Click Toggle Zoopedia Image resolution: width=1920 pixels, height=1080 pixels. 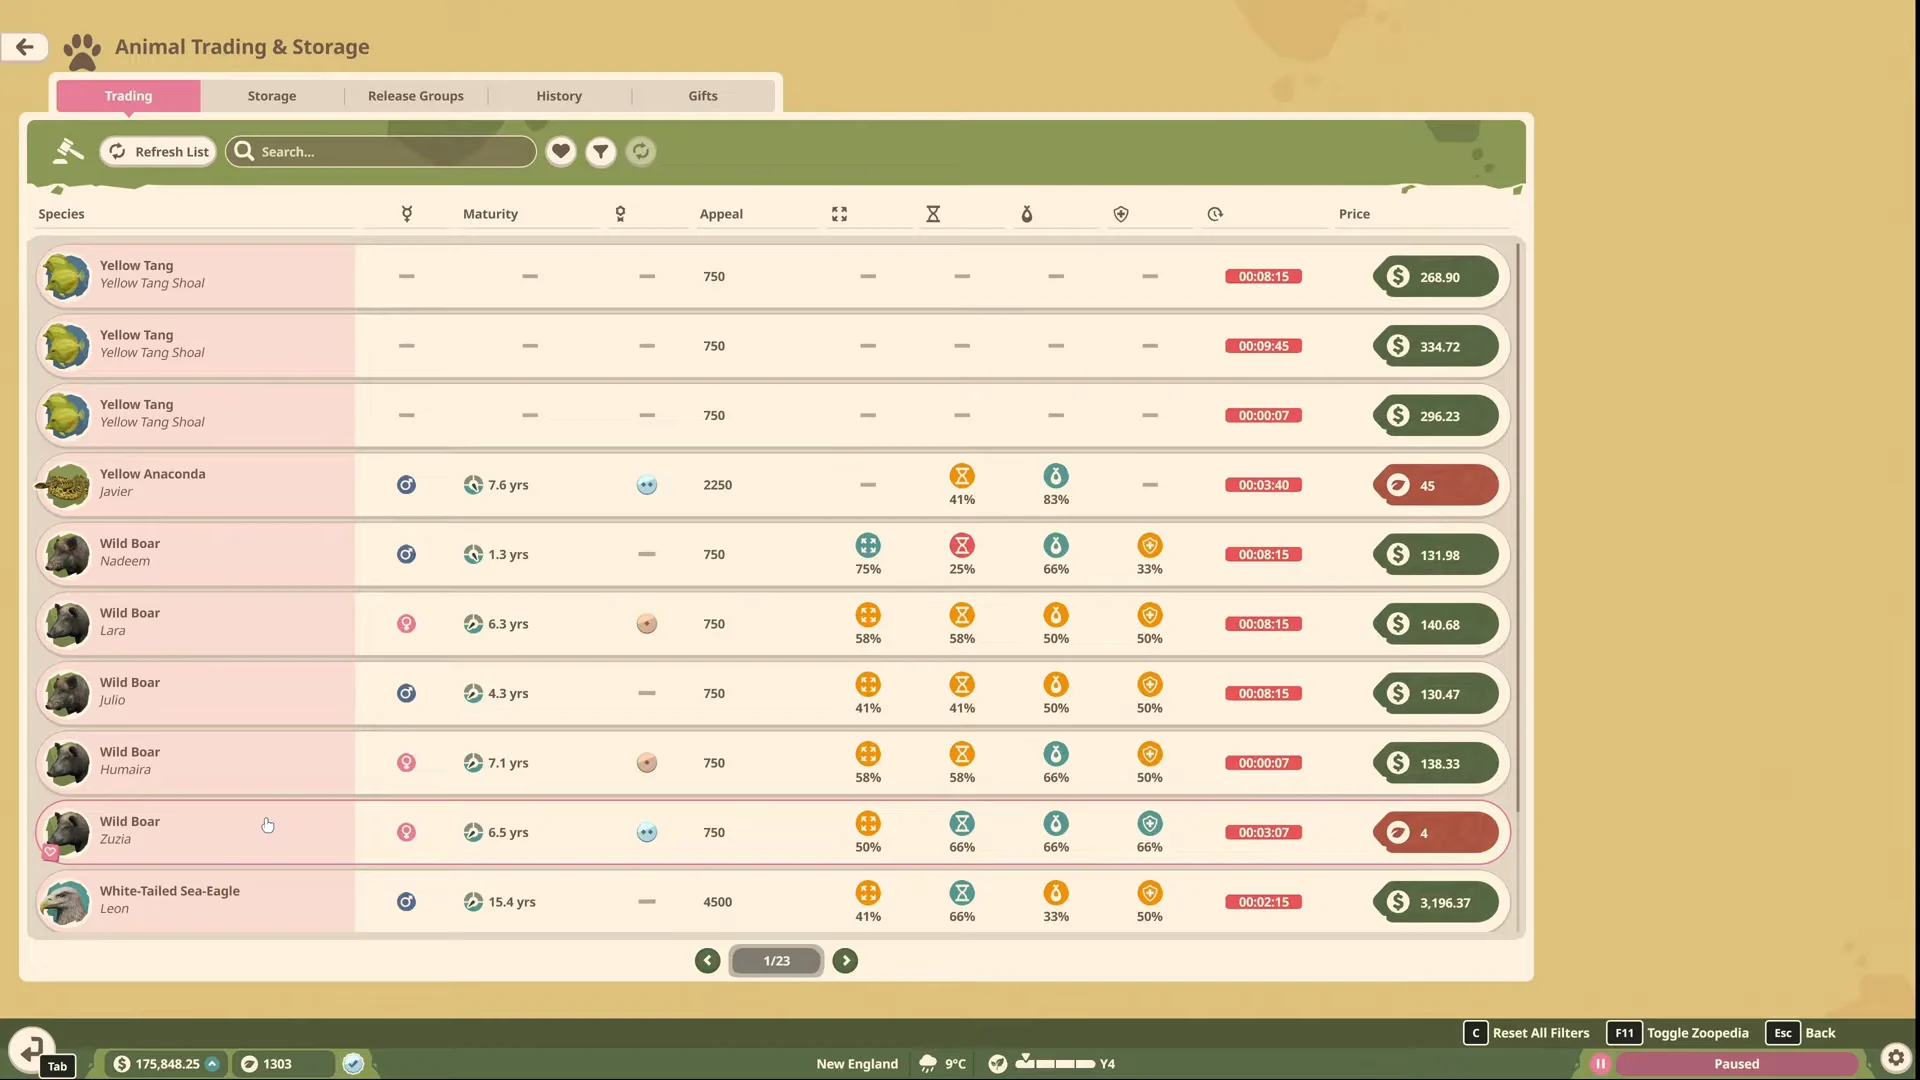coord(1678,1033)
